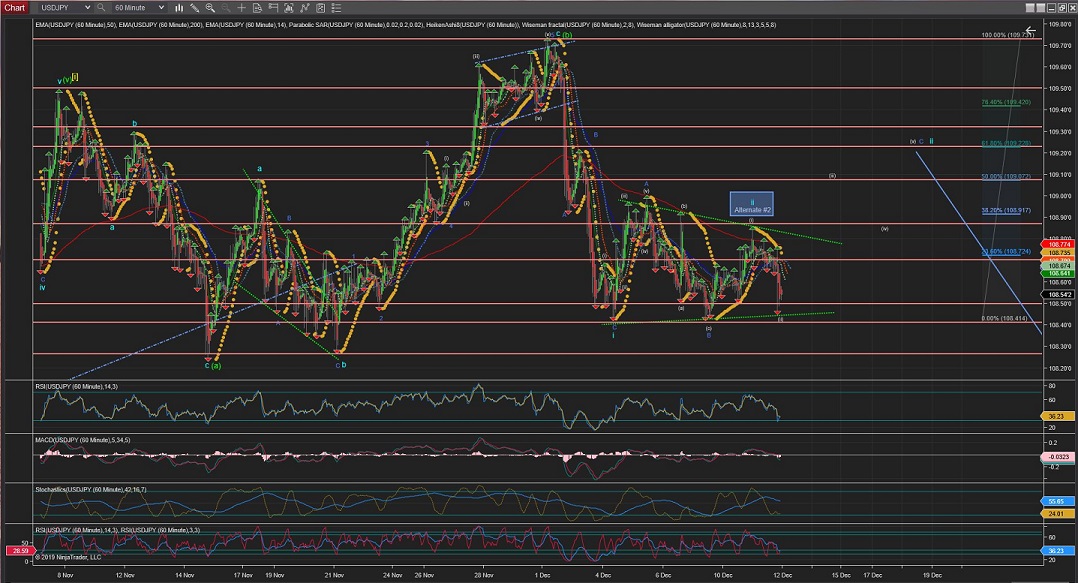Click the 28 Nov date on time axis
Viewport: 1078px width, 583px height.
click(x=484, y=575)
